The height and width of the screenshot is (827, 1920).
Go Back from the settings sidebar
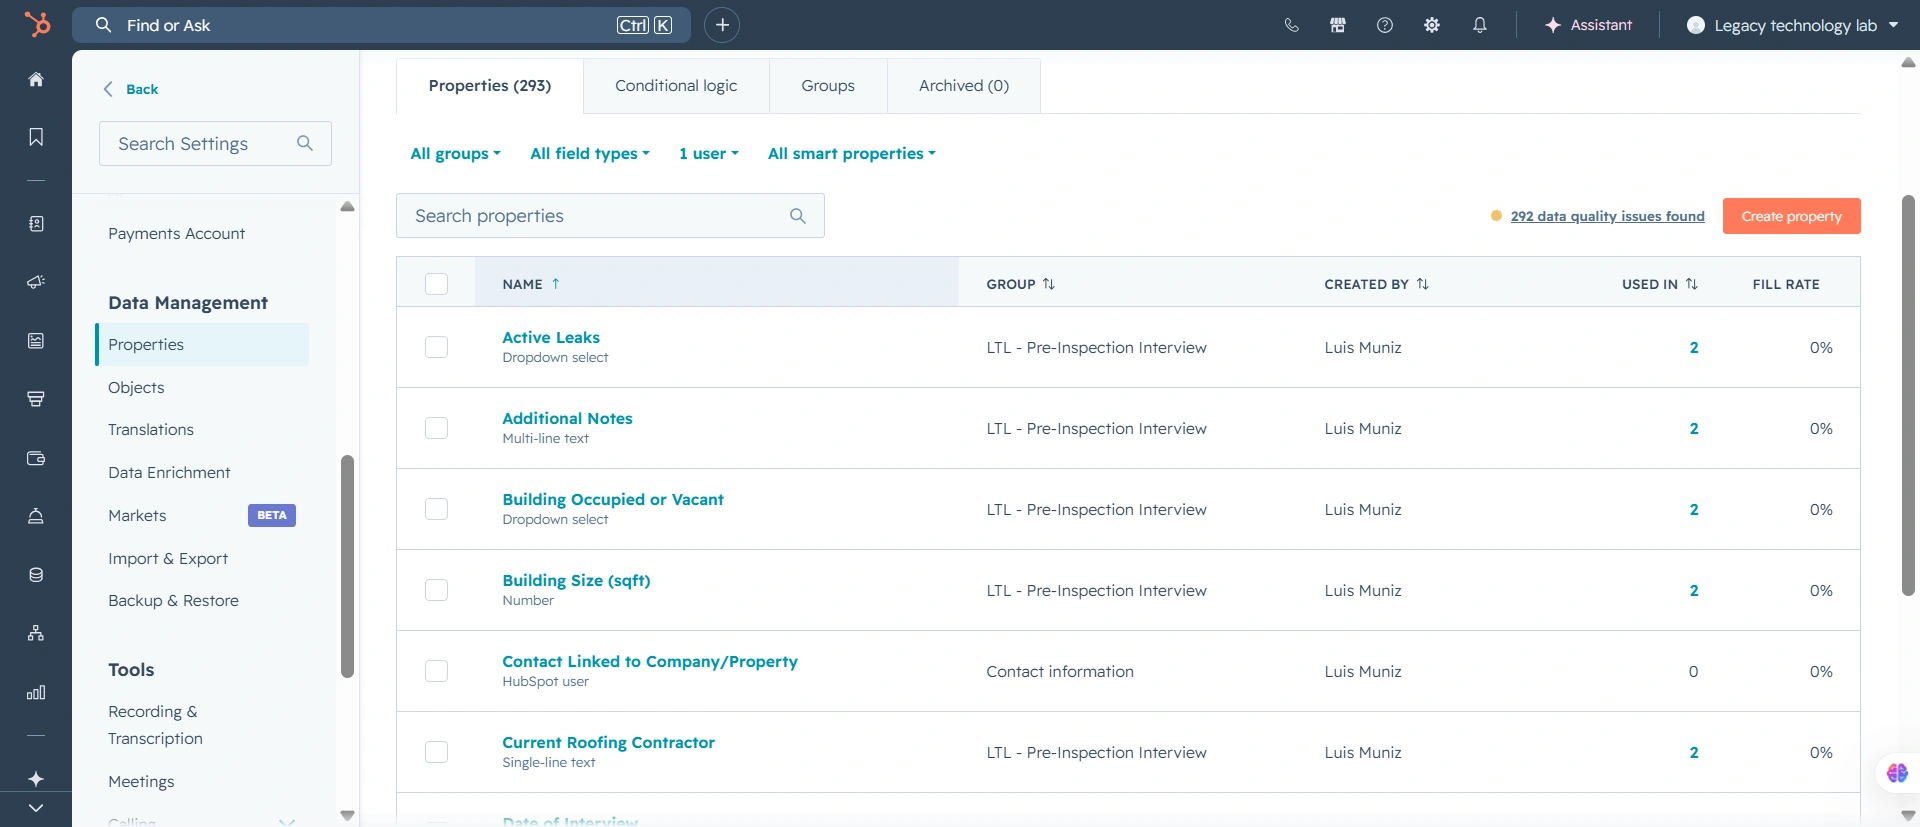coord(131,89)
